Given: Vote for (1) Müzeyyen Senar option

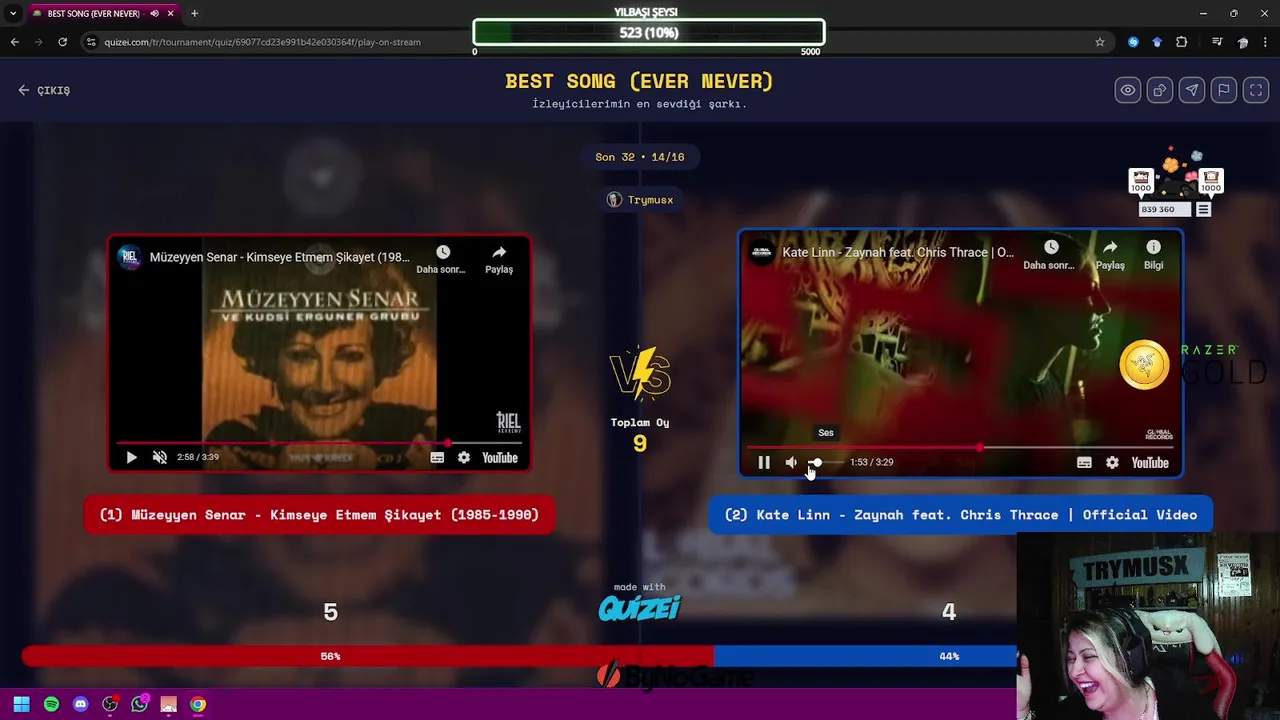Looking at the screenshot, I should click(x=319, y=515).
